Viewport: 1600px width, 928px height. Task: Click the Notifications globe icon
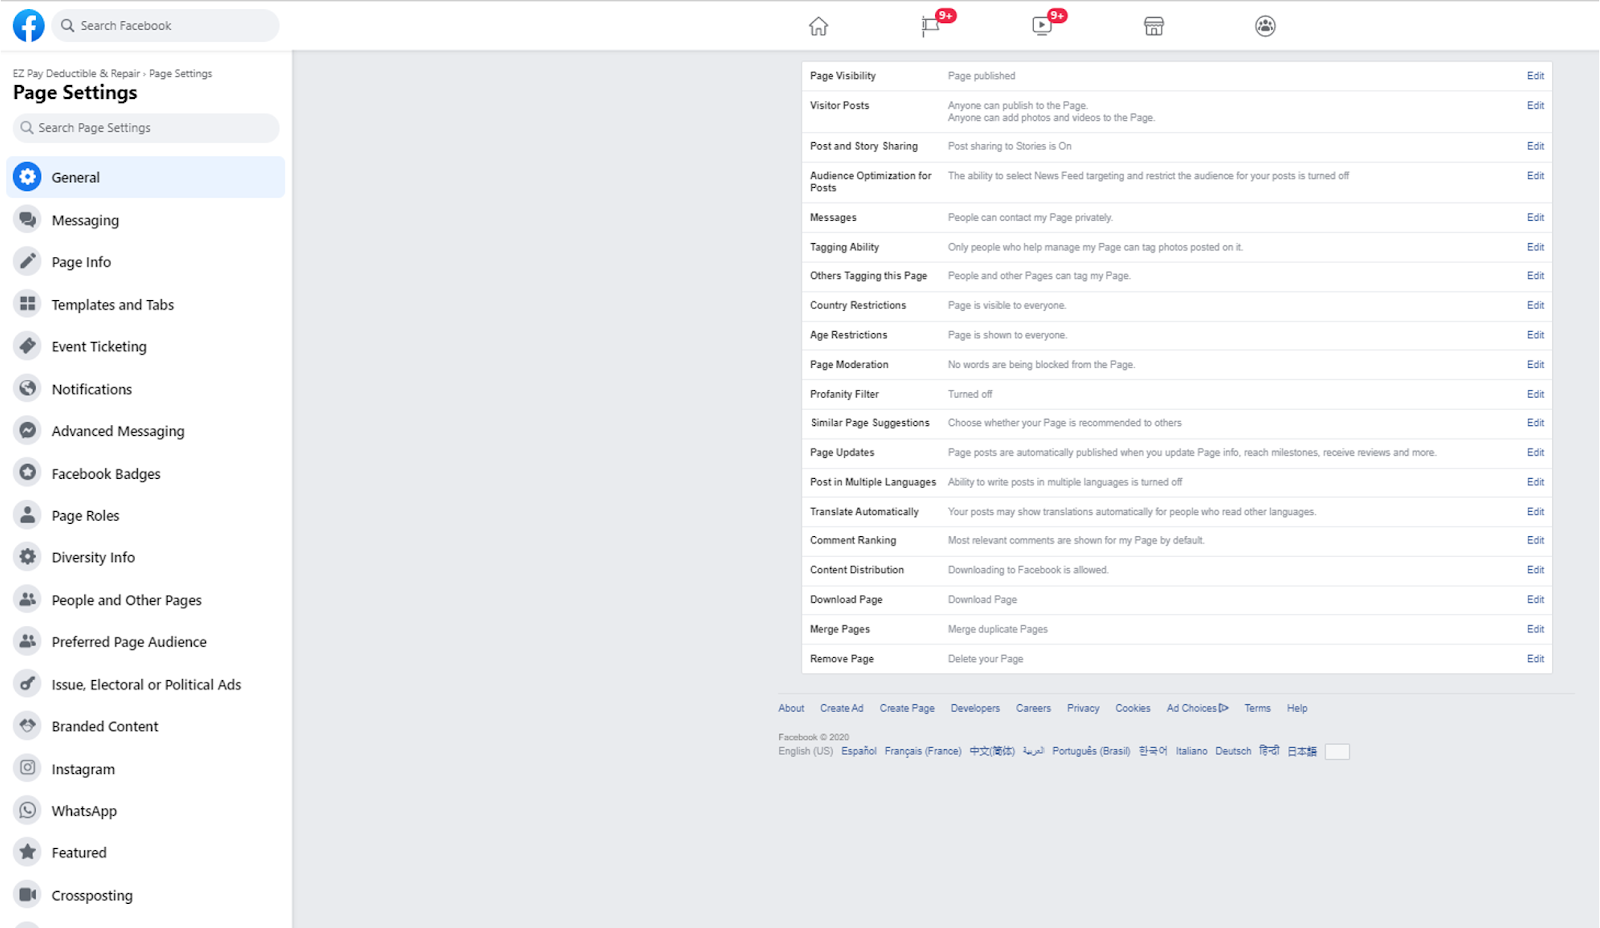pyautogui.click(x=28, y=389)
